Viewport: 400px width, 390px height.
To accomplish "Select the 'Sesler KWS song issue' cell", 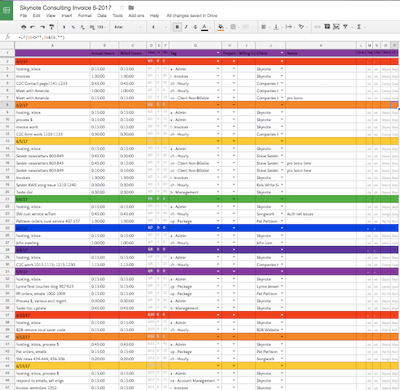I will [x=52, y=185].
